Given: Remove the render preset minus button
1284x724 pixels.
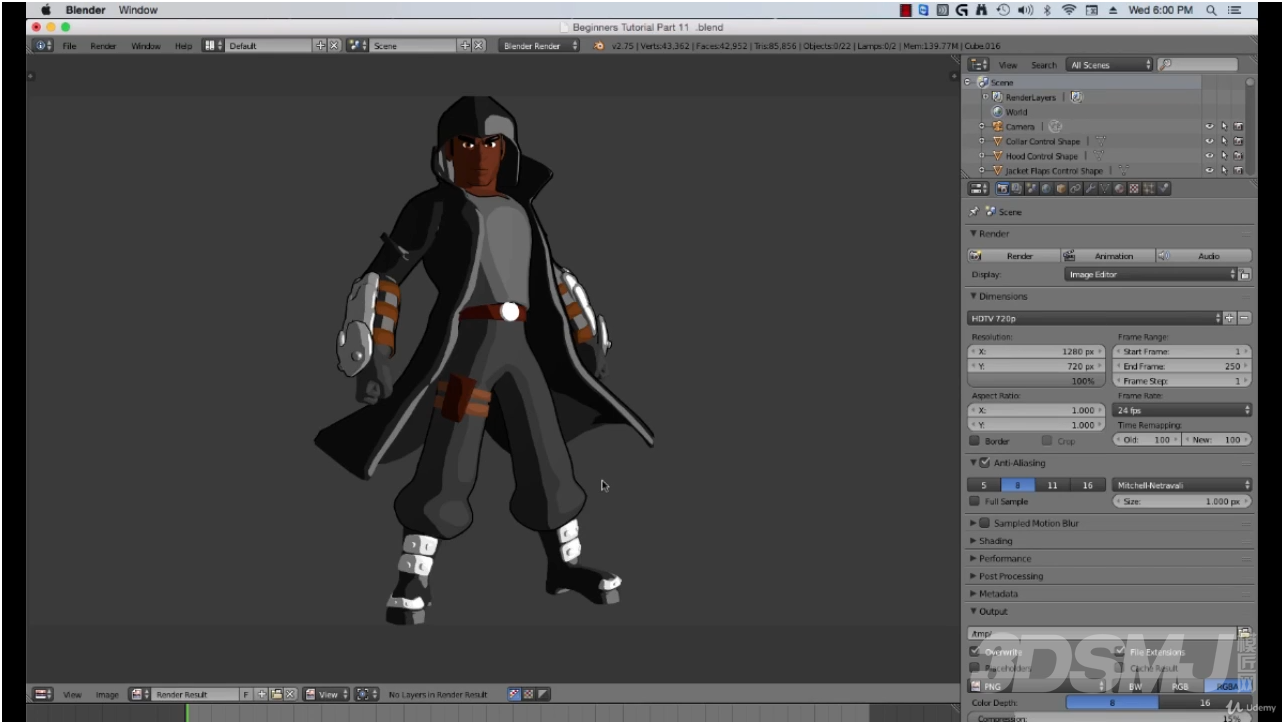Looking at the screenshot, I should [1244, 318].
